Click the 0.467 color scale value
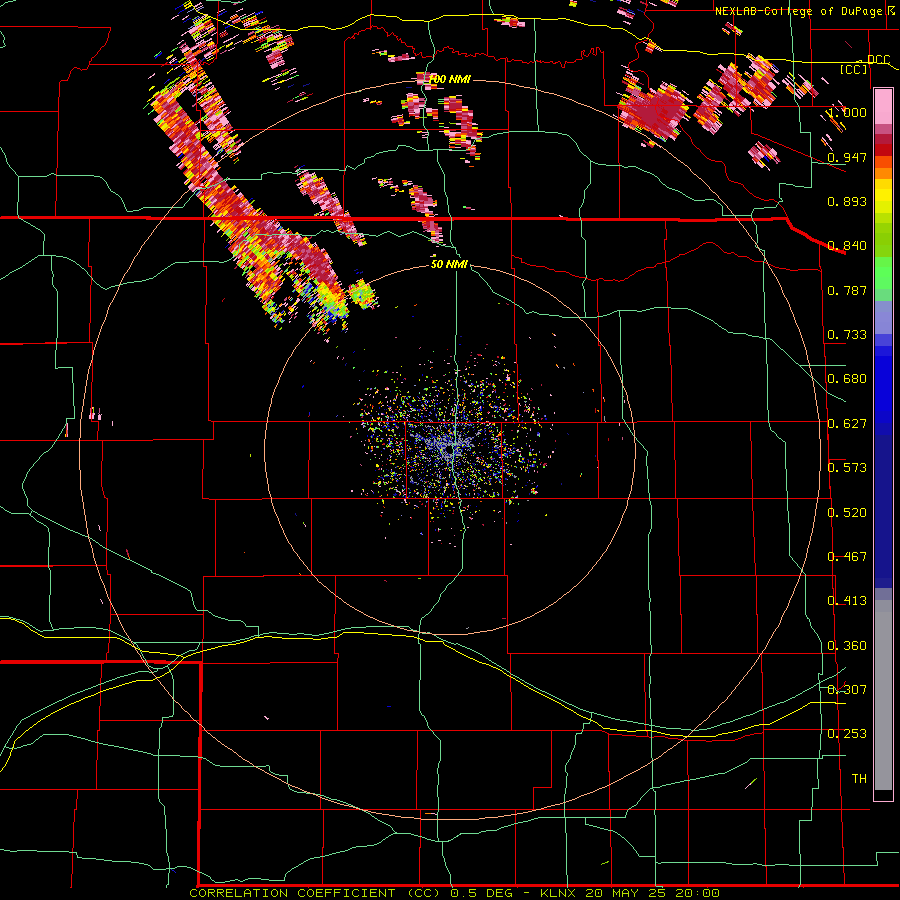900x900 pixels. (x=847, y=557)
